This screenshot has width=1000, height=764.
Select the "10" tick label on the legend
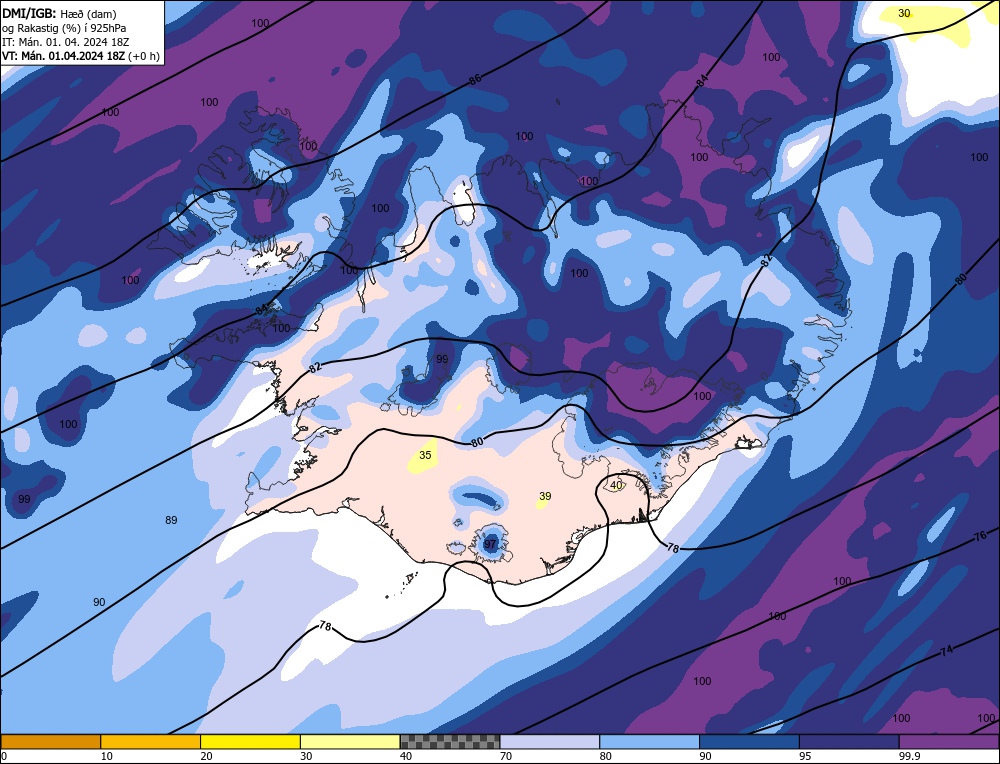(x=107, y=757)
